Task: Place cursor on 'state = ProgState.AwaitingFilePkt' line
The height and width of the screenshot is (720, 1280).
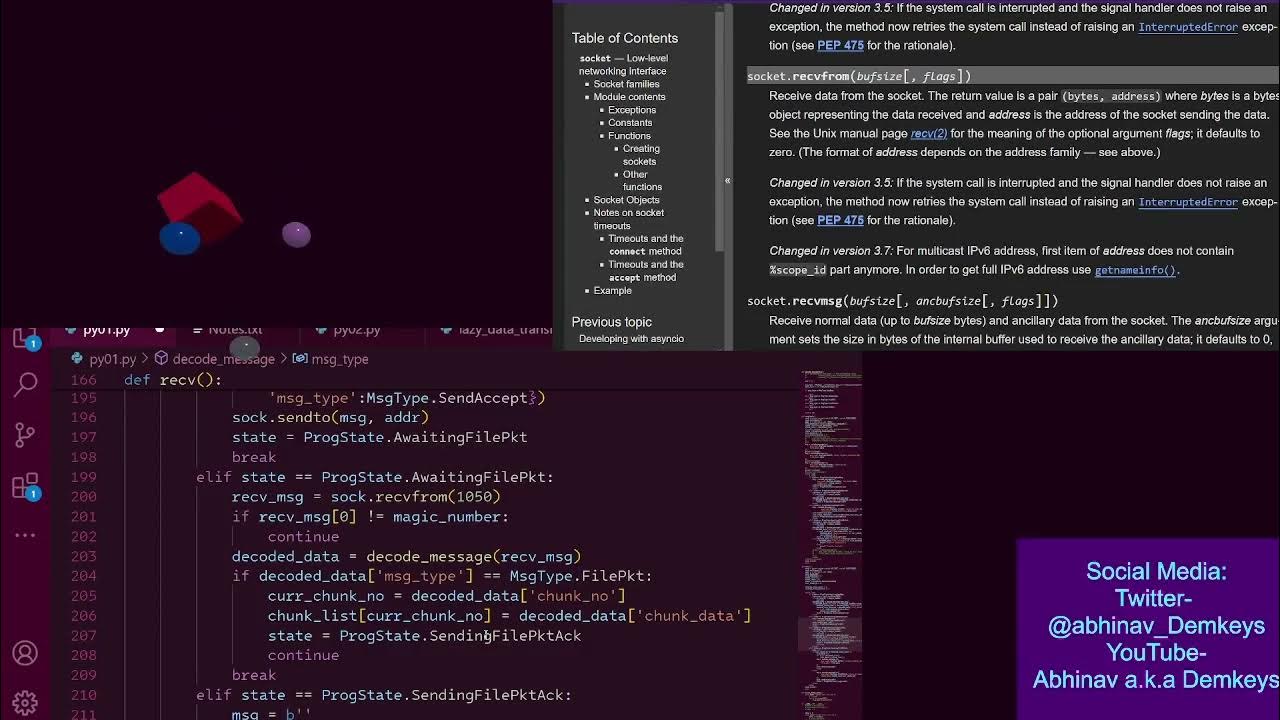Action: 379,437
